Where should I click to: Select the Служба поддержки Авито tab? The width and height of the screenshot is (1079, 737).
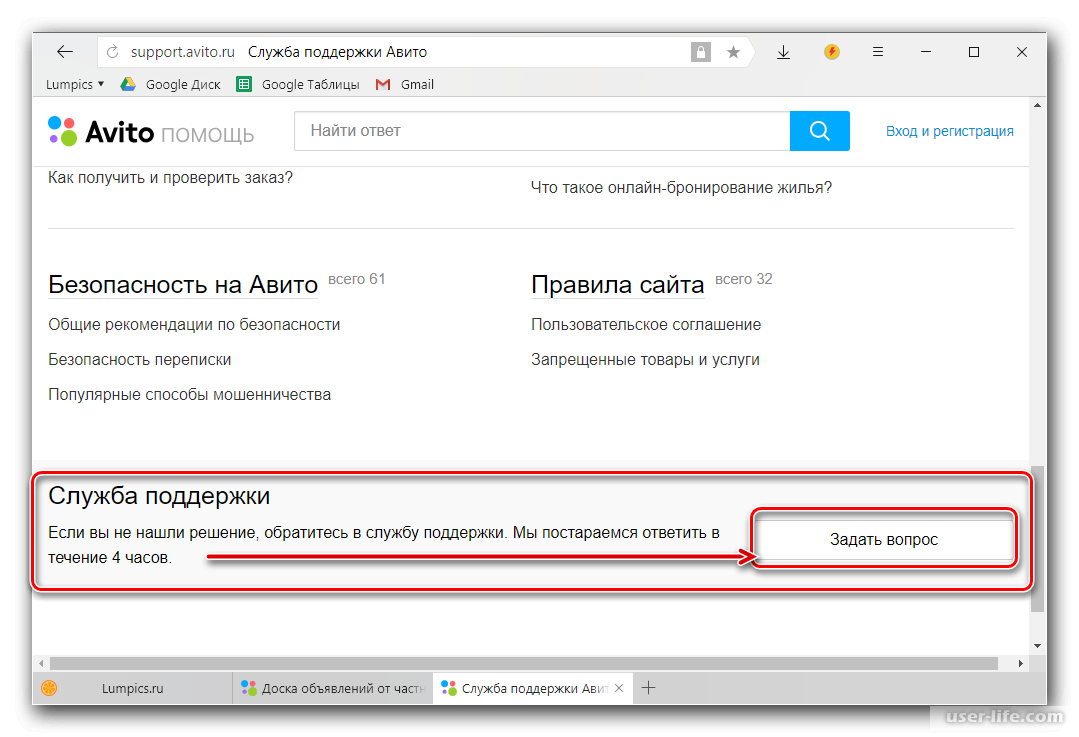pyautogui.click(x=533, y=688)
